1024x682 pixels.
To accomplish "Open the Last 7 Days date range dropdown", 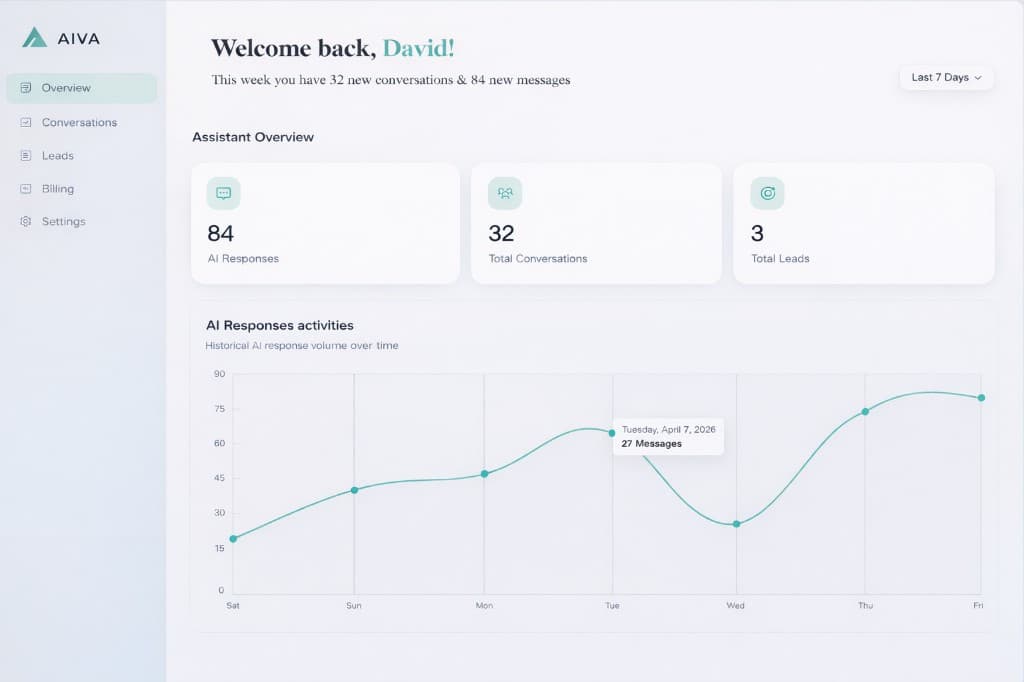I will [945, 77].
